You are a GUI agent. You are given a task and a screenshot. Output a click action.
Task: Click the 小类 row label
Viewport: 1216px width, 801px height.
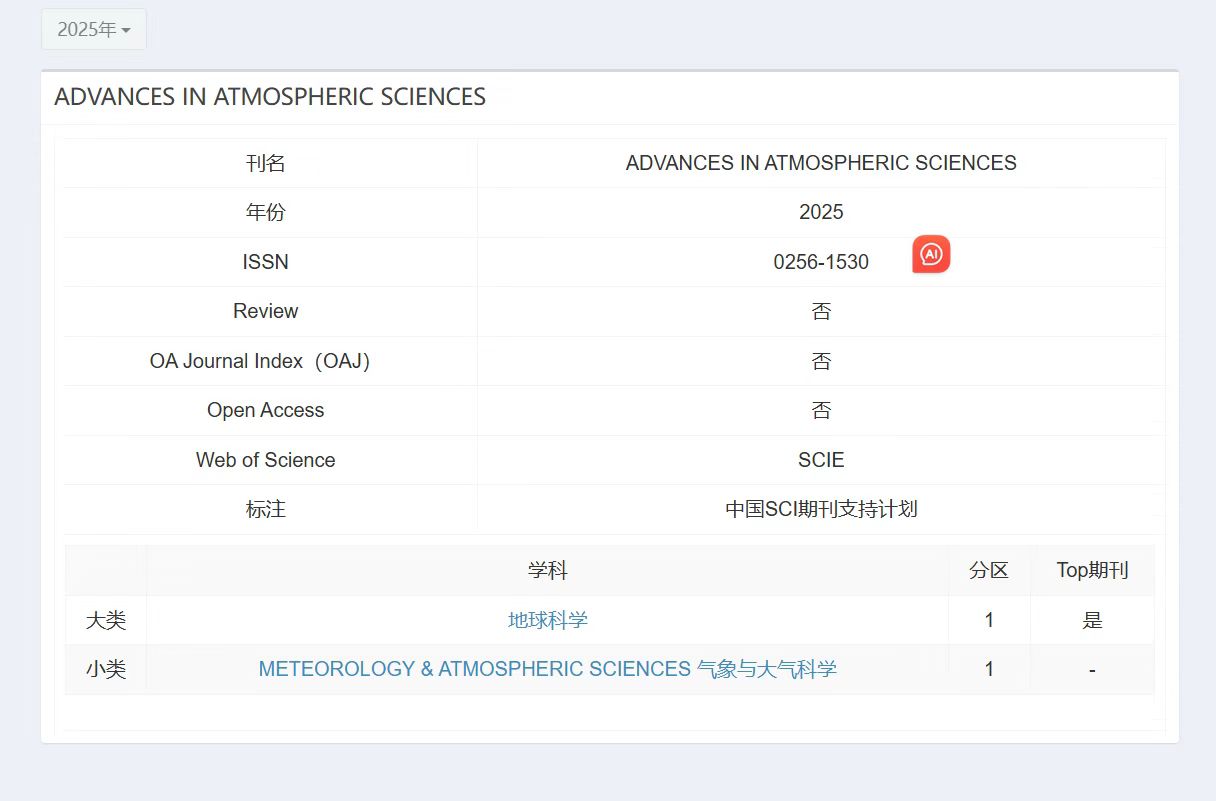click(106, 669)
